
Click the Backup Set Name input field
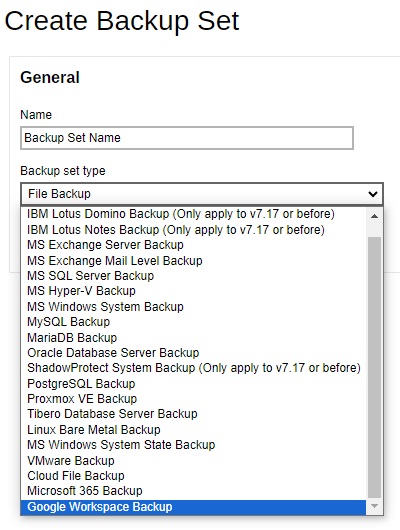pyautogui.click(x=187, y=138)
